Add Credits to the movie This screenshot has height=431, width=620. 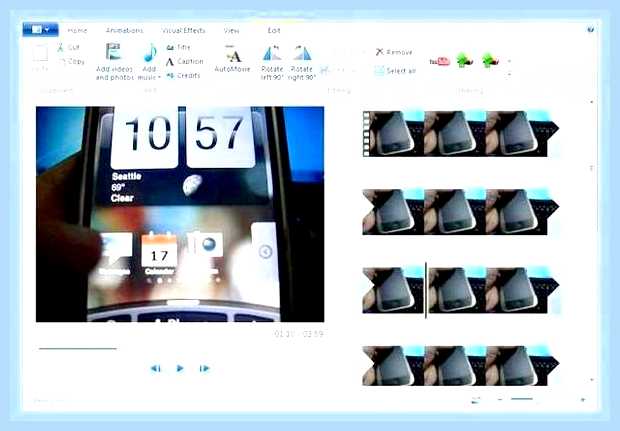point(183,76)
